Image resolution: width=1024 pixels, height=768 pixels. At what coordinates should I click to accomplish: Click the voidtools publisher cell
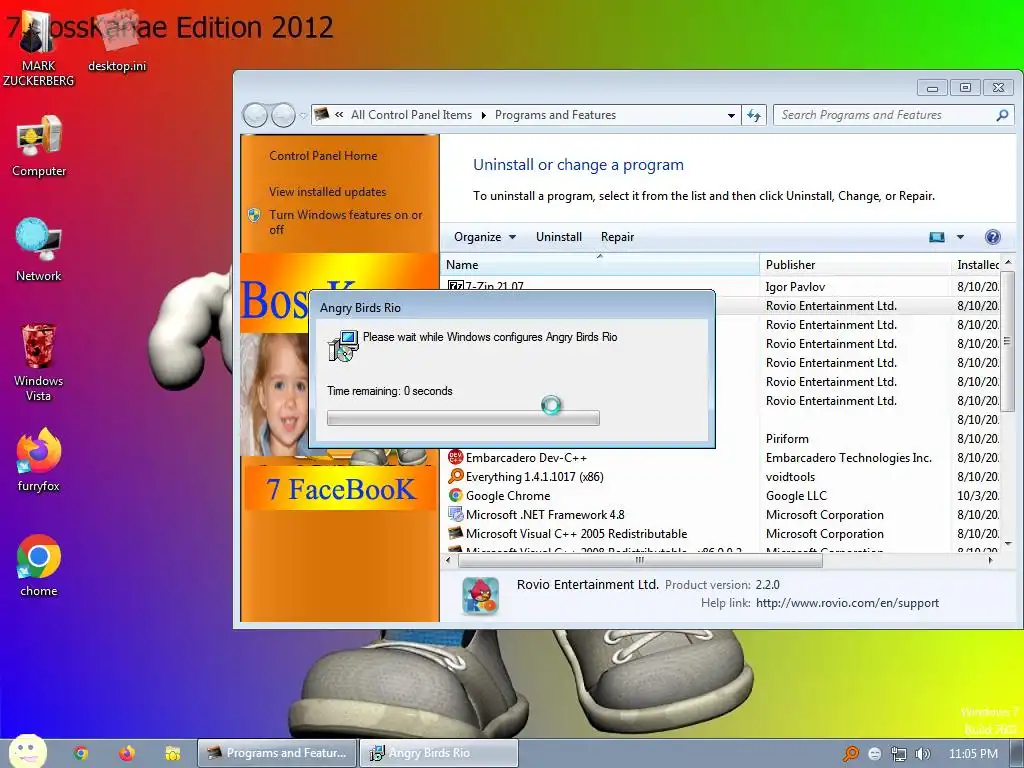pos(790,477)
